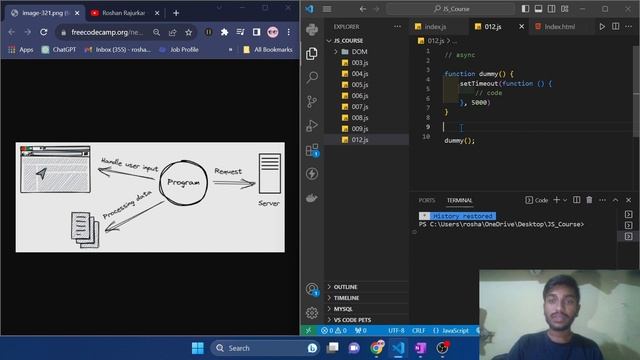Open the All Bookmarks folder
Screen dimensions: 640x360
268,49
